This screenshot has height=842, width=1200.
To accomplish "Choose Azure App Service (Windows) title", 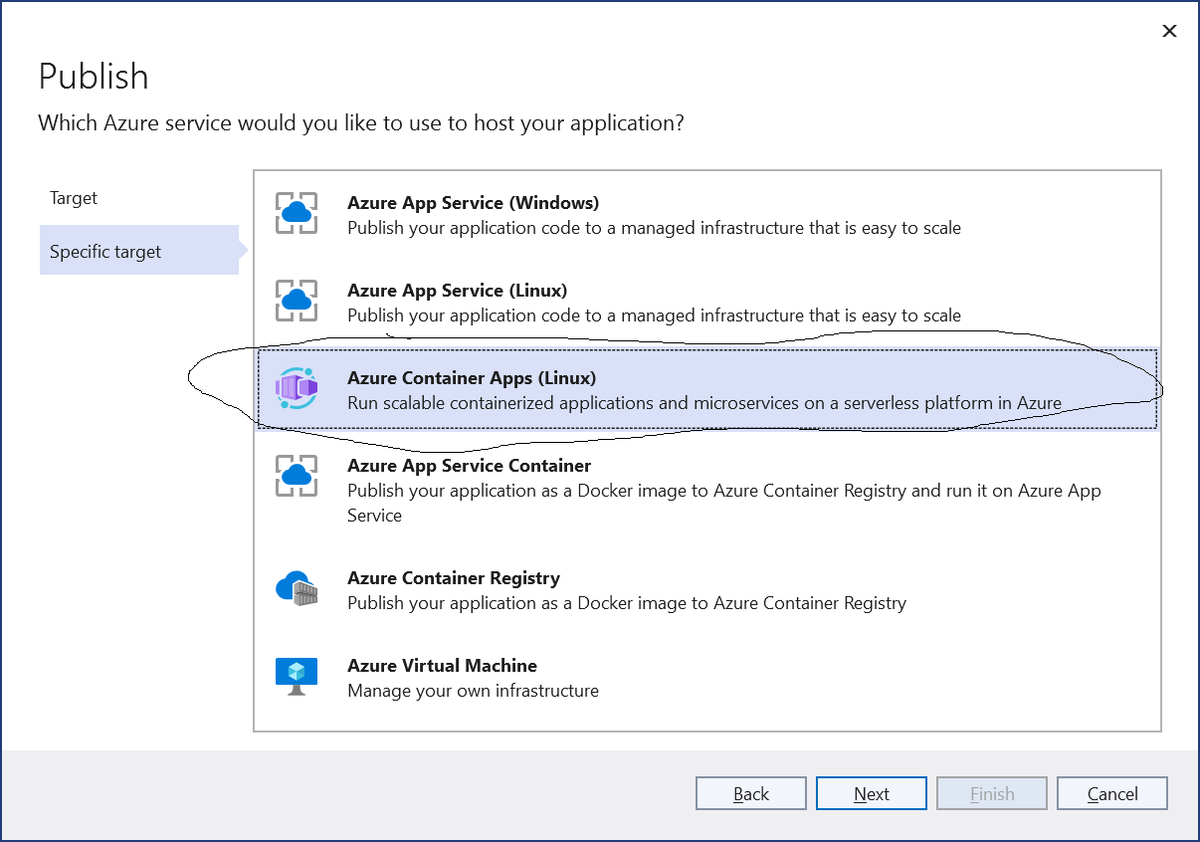I will click(x=473, y=203).
